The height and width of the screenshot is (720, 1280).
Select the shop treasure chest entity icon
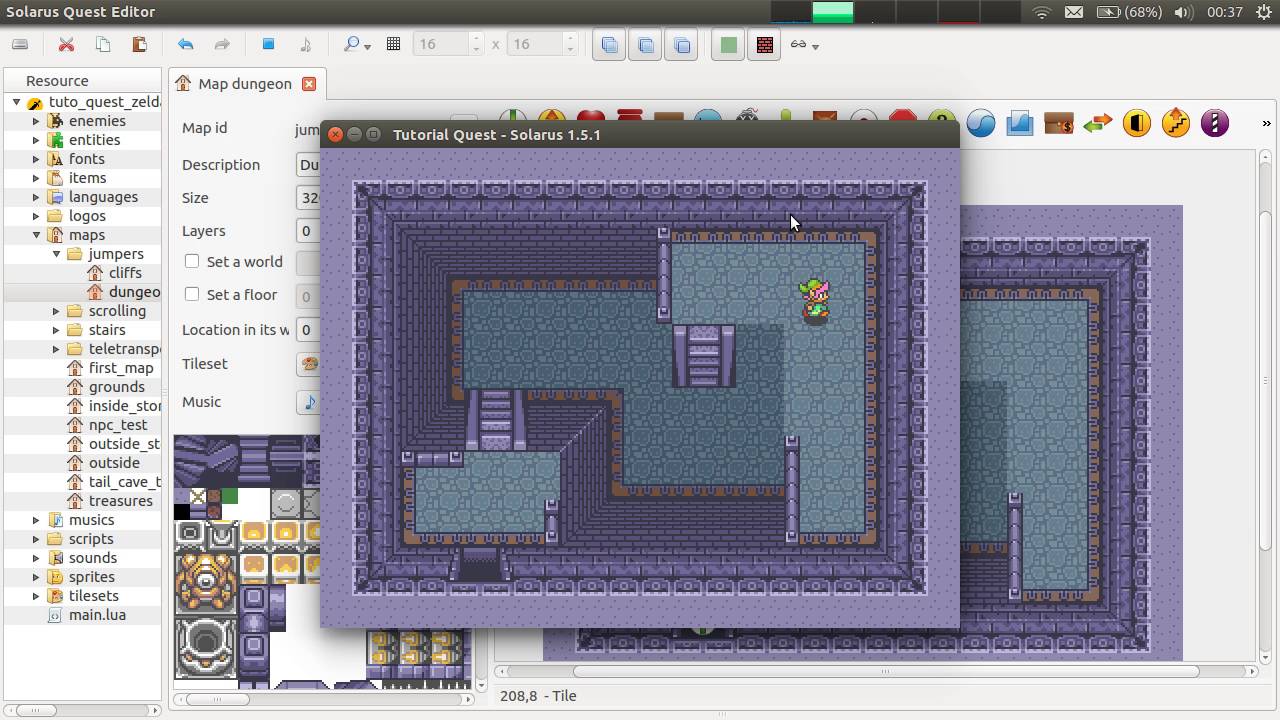tap(1058, 123)
